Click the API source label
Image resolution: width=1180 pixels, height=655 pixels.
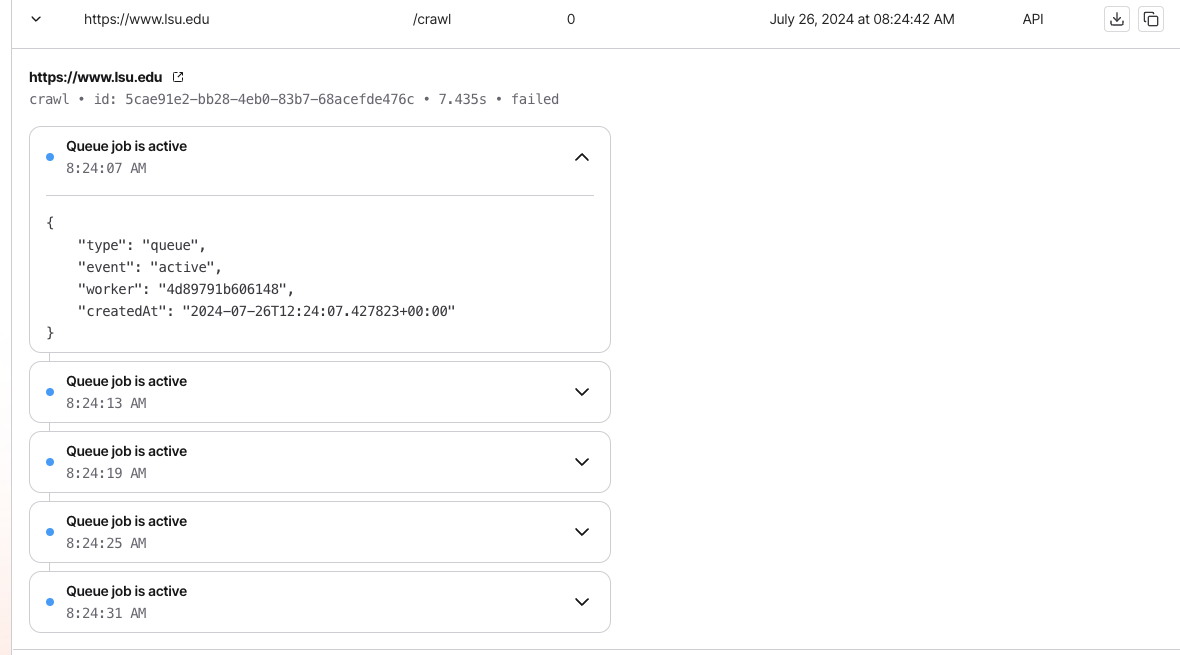[1033, 19]
